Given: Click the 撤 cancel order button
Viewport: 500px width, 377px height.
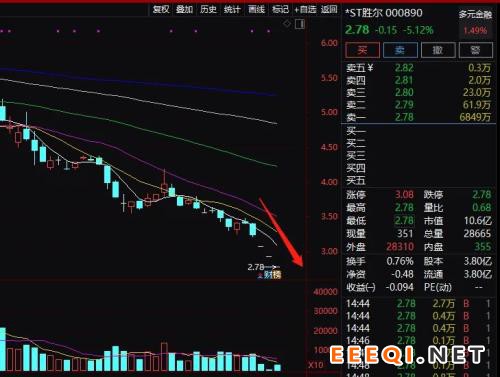Looking at the screenshot, I should click(438, 50).
